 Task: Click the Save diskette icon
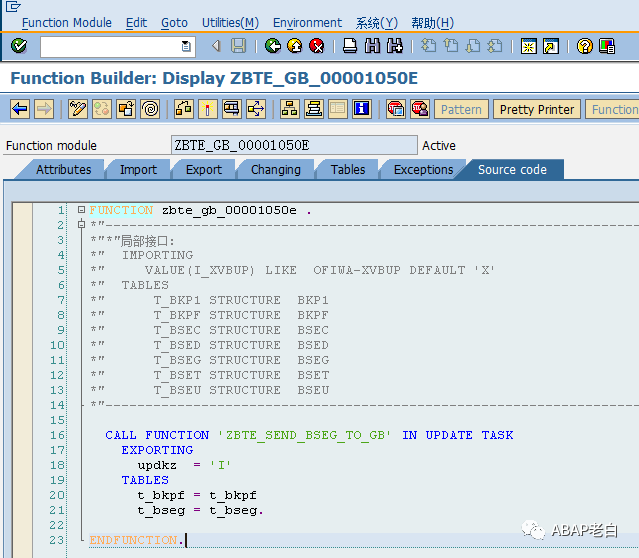[x=239, y=46]
